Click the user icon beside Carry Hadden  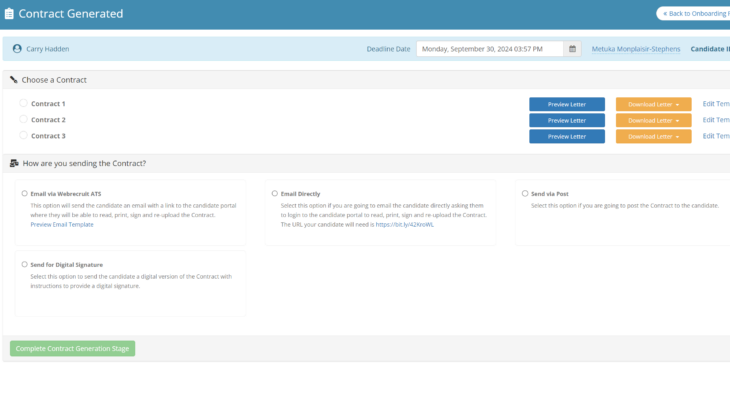tap(17, 48)
